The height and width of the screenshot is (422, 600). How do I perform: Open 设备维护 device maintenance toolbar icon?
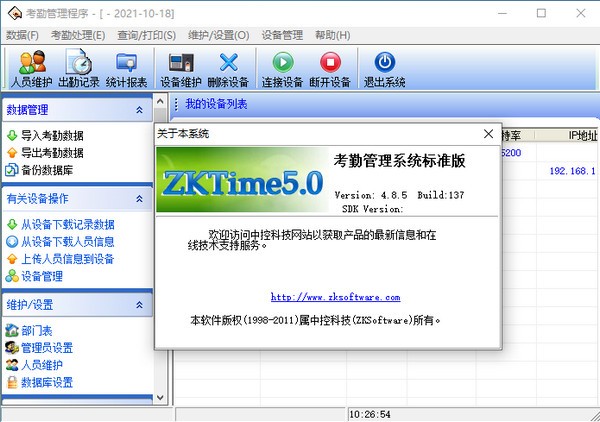[x=181, y=62]
